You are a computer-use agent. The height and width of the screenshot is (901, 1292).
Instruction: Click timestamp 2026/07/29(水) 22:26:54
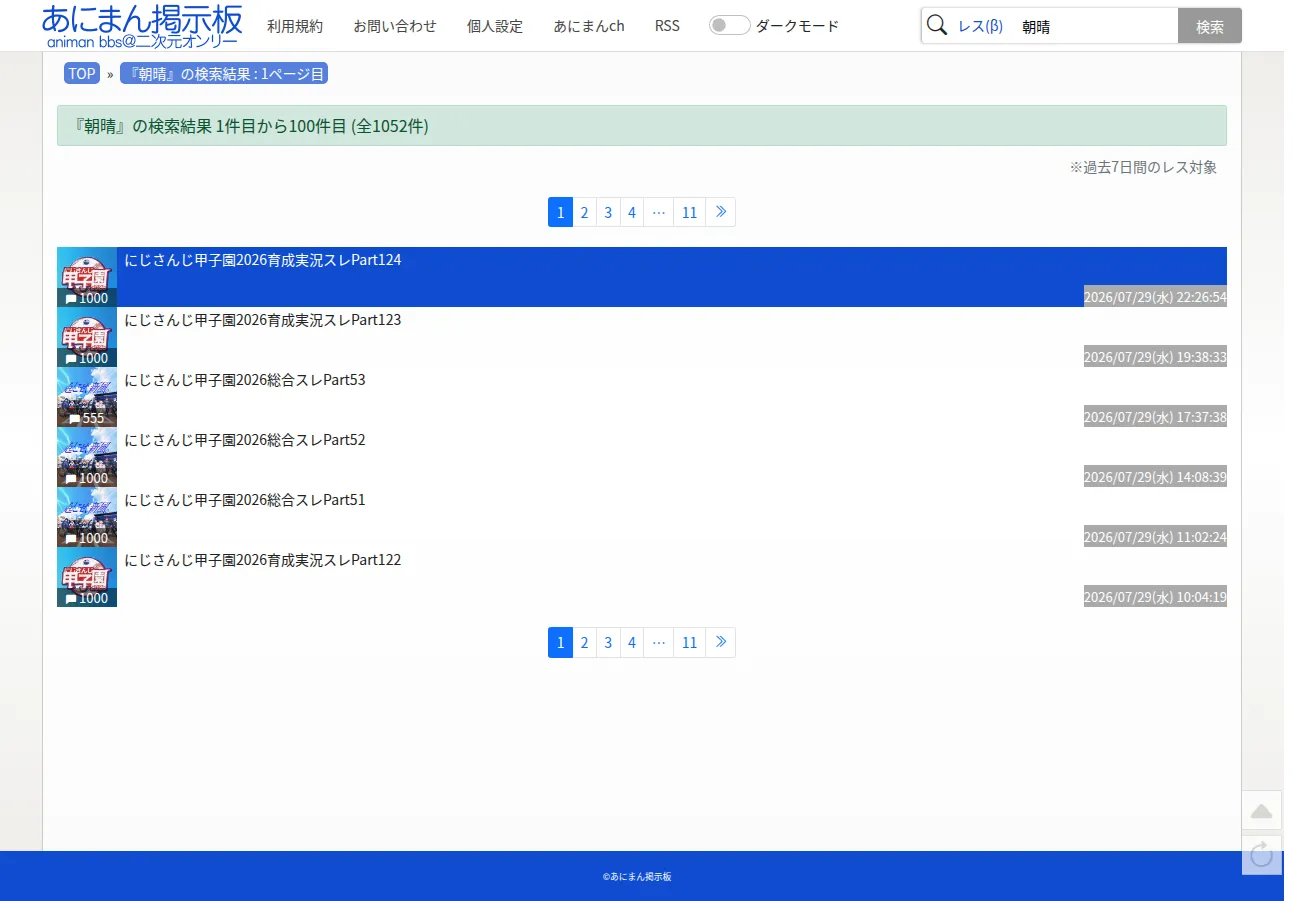click(x=1155, y=297)
